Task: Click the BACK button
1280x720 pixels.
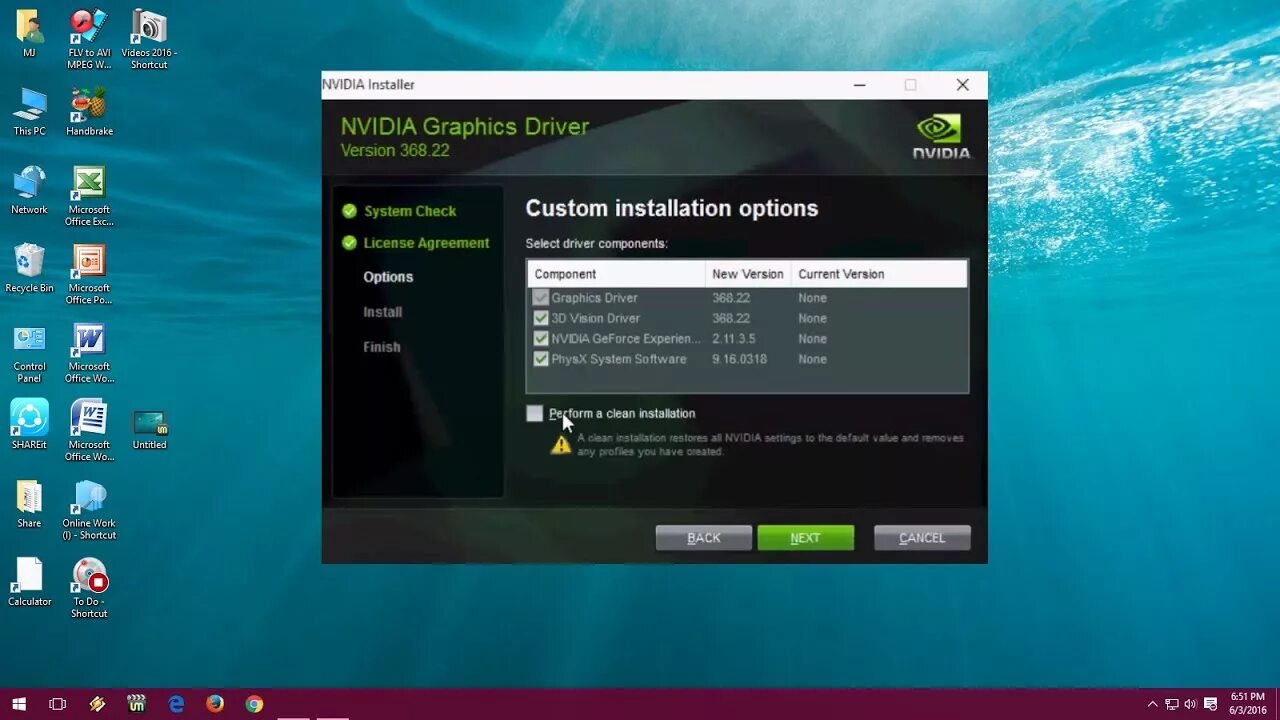Action: tap(704, 538)
